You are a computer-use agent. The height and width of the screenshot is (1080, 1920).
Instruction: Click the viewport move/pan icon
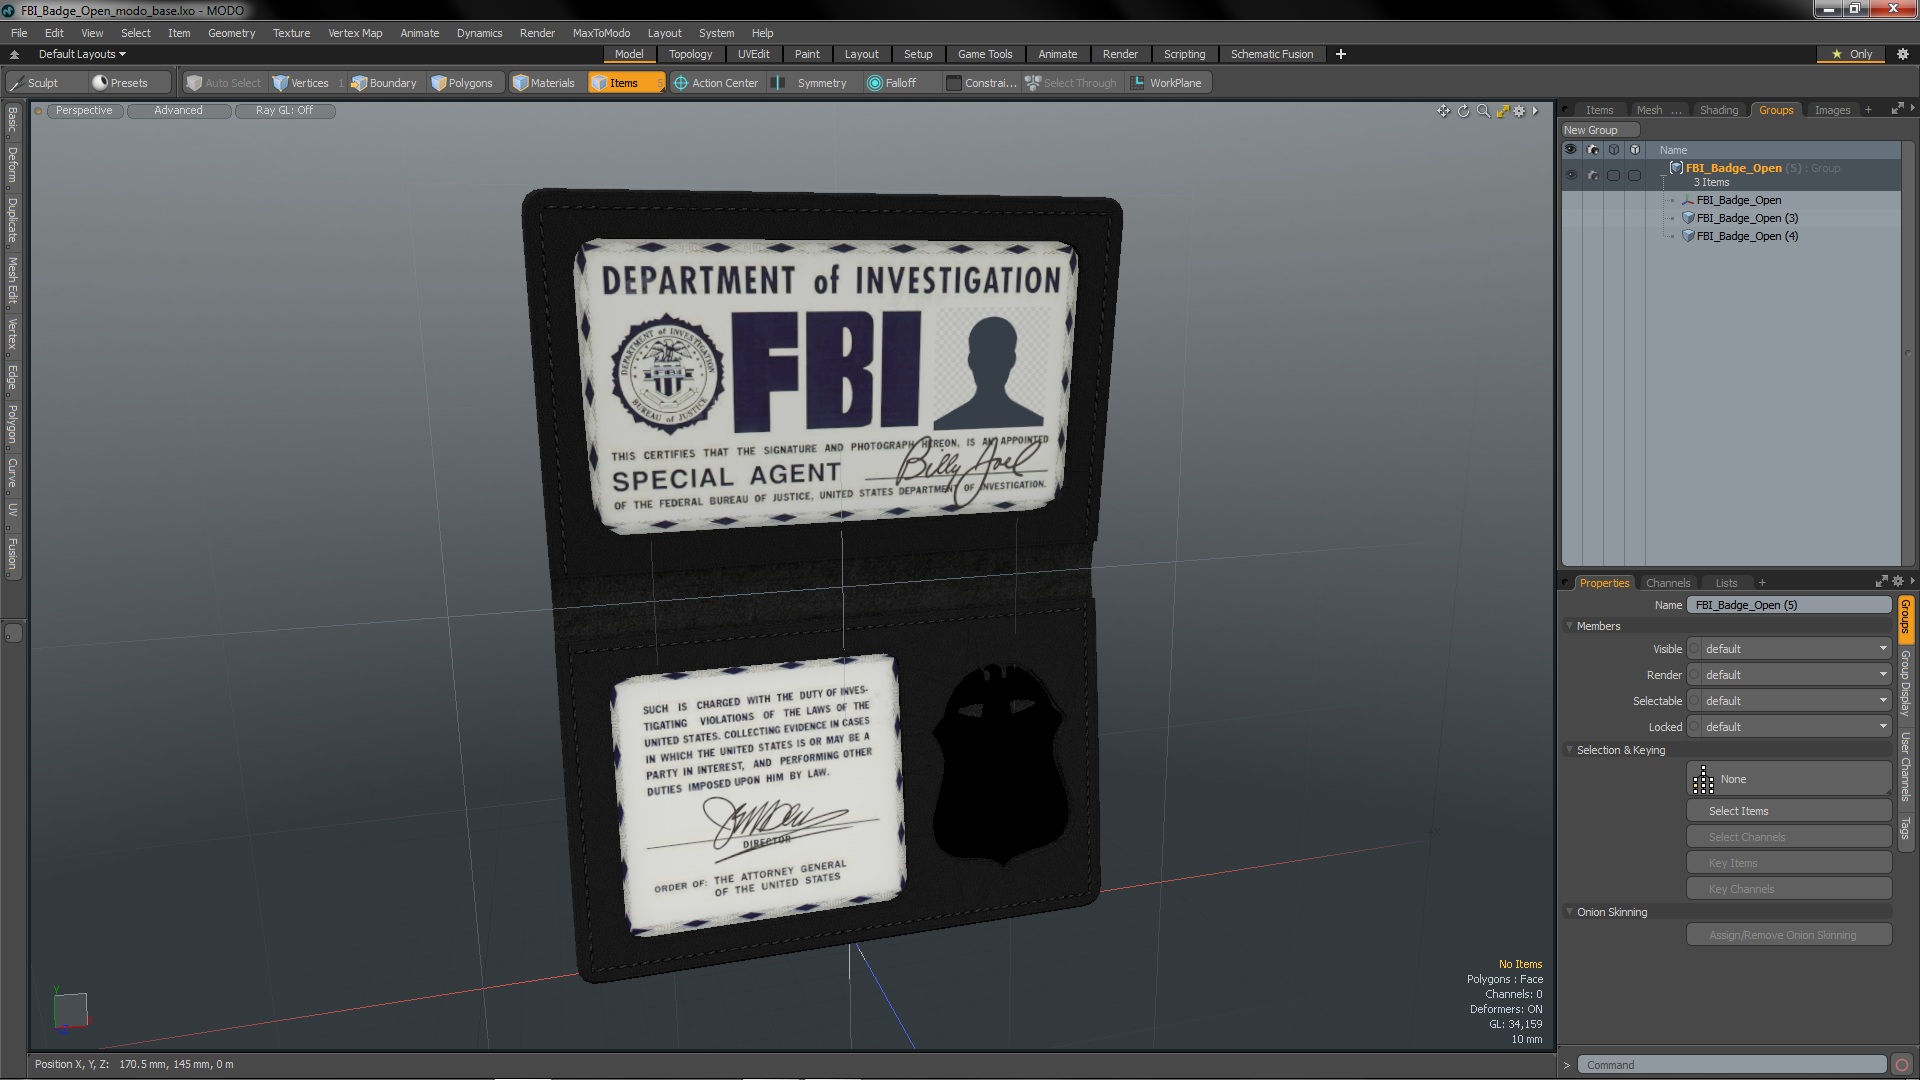tap(1443, 111)
